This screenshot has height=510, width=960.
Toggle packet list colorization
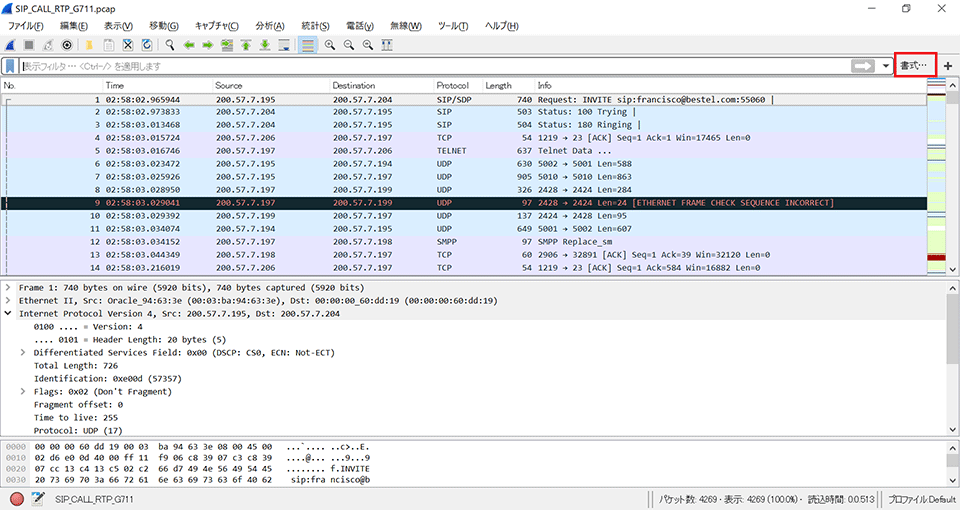307,45
